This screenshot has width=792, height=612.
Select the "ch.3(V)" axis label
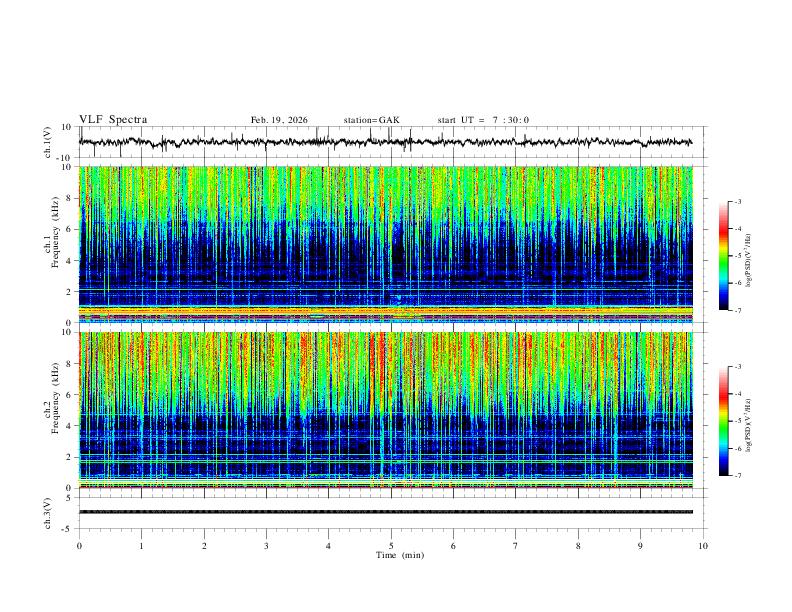[48, 513]
